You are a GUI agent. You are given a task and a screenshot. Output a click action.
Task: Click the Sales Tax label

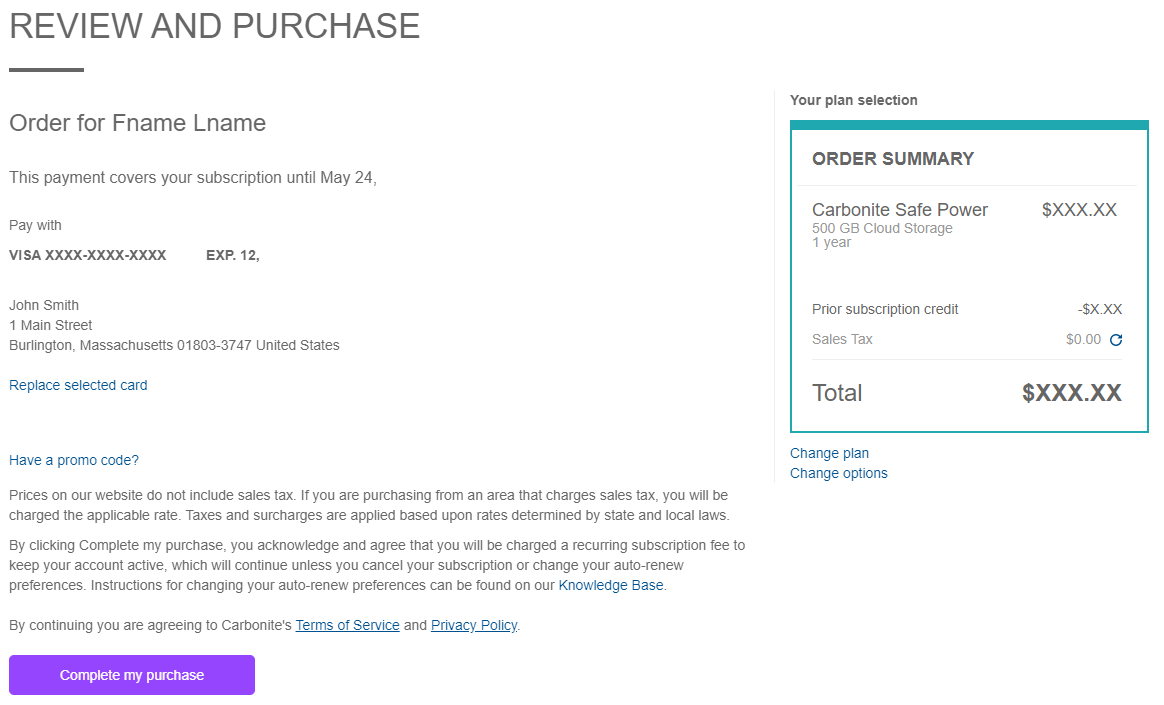coord(842,340)
